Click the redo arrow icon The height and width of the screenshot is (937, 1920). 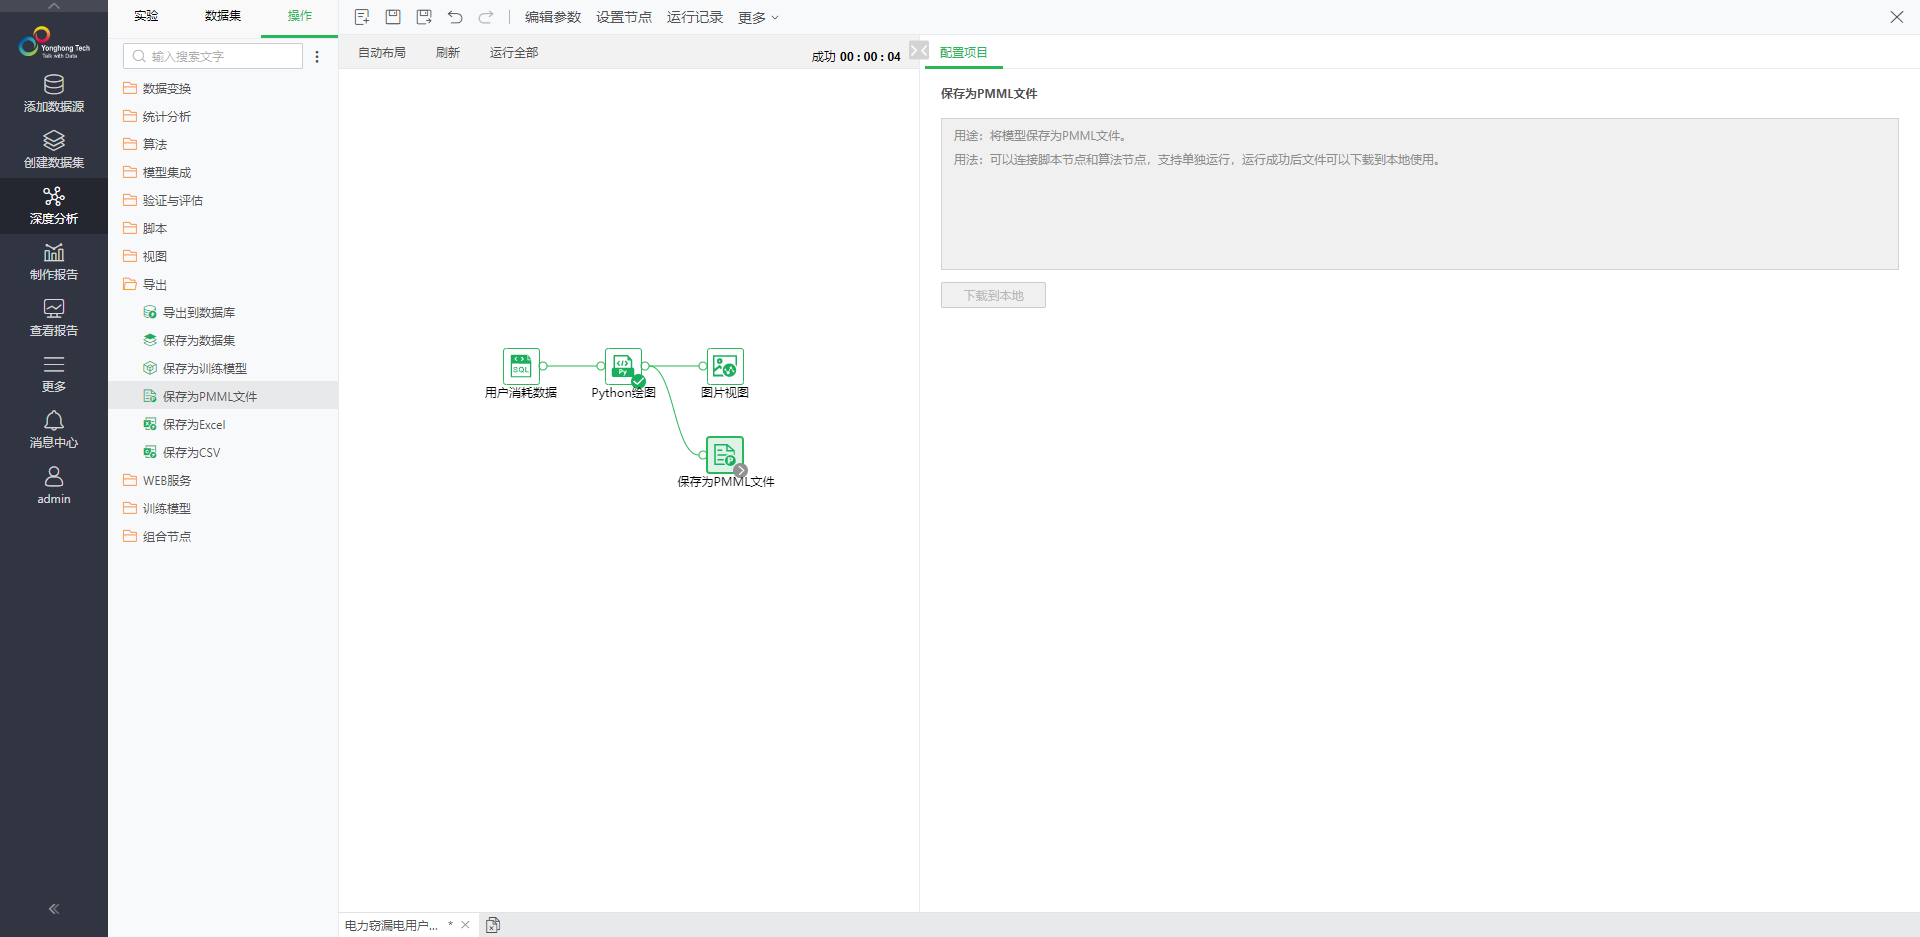(486, 17)
